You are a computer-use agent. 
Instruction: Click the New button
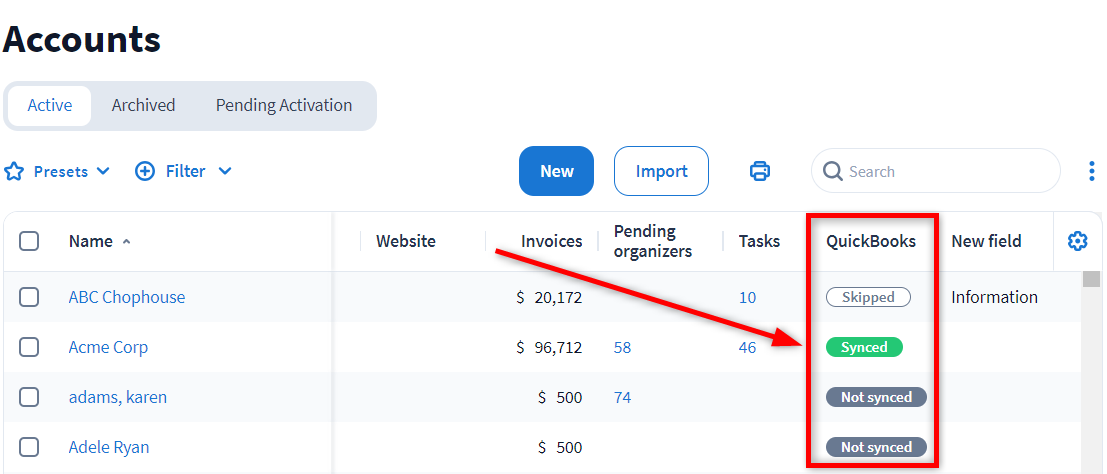556,171
